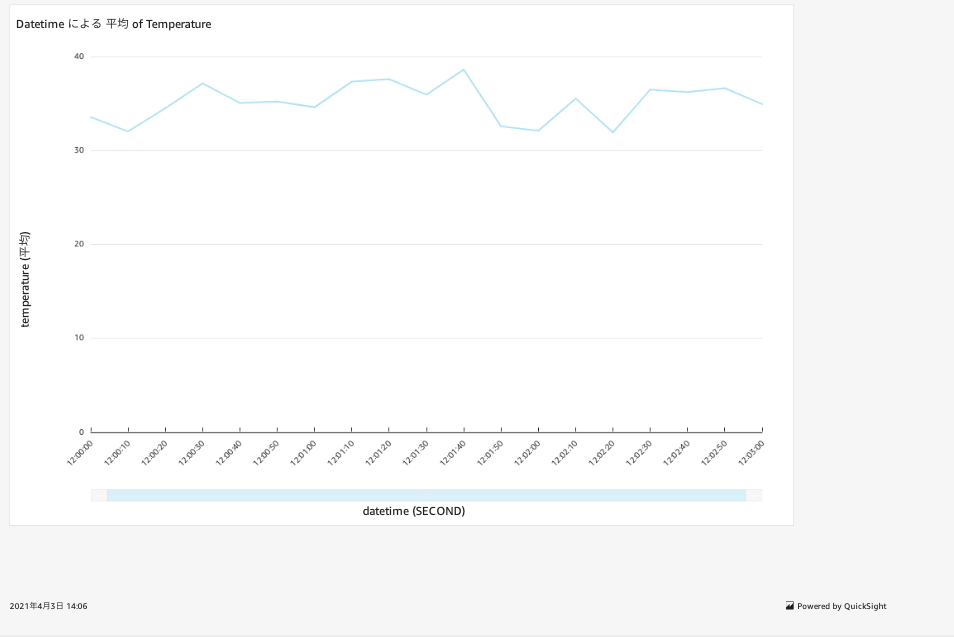The height and width of the screenshot is (637, 954).
Task: Select the left handle of the date range slider
Action: pos(99,494)
